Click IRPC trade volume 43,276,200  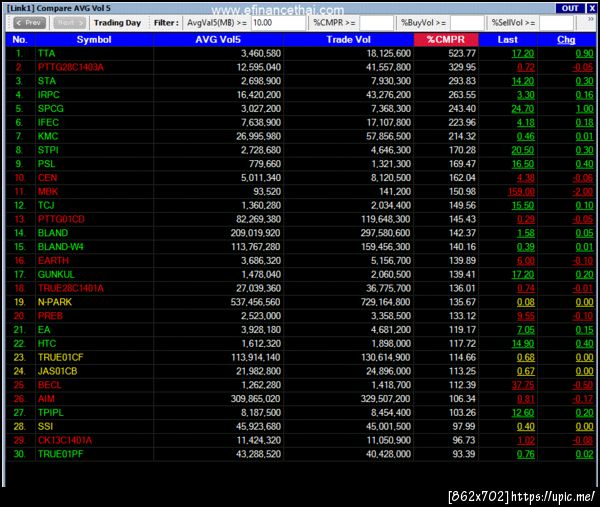388,95
